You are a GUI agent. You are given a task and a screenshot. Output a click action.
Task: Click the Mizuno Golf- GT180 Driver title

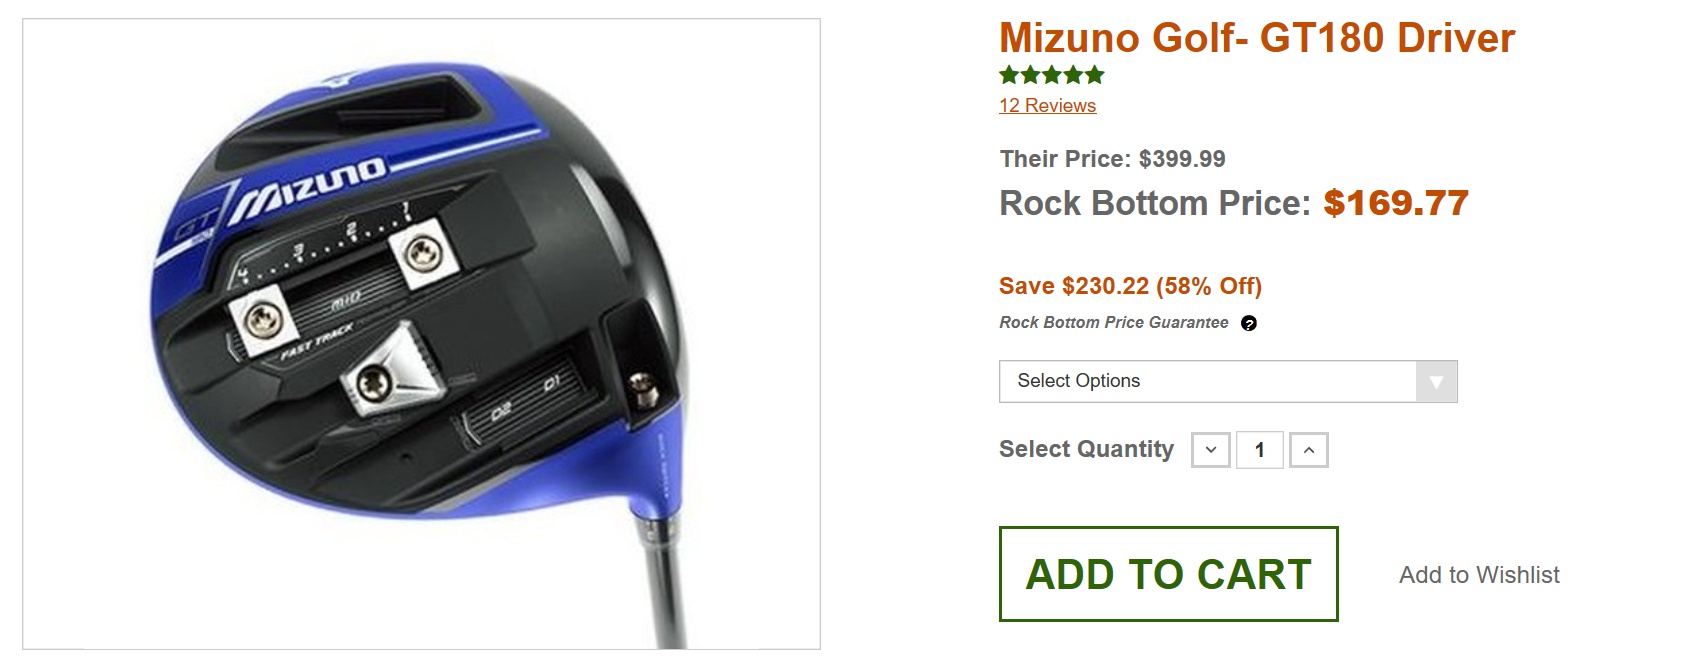[x=1257, y=38]
